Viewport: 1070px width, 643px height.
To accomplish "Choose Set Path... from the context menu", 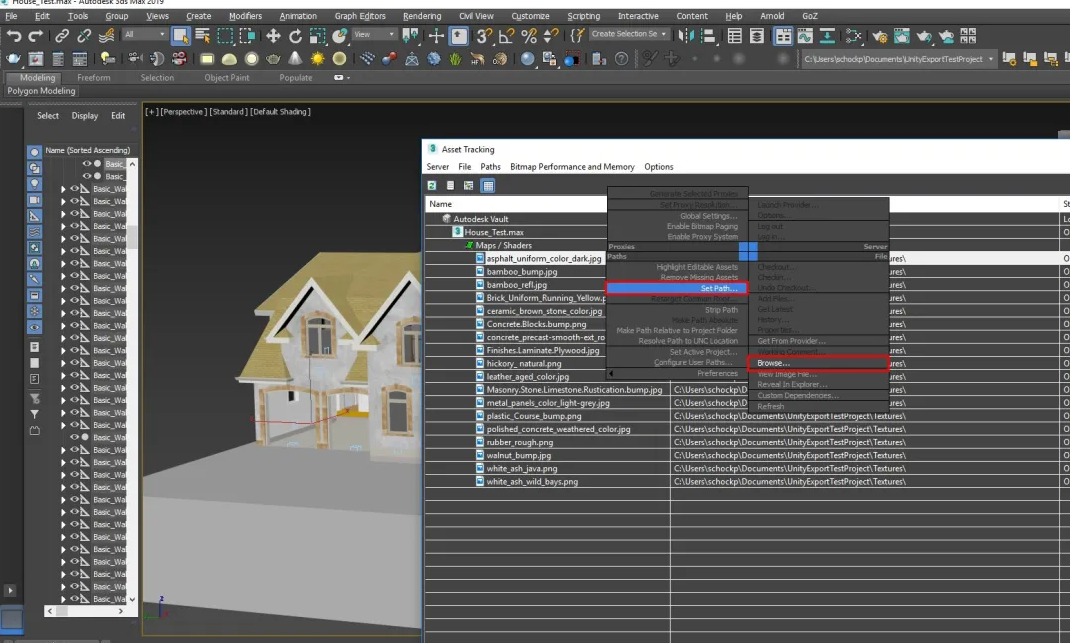I will 676,288.
